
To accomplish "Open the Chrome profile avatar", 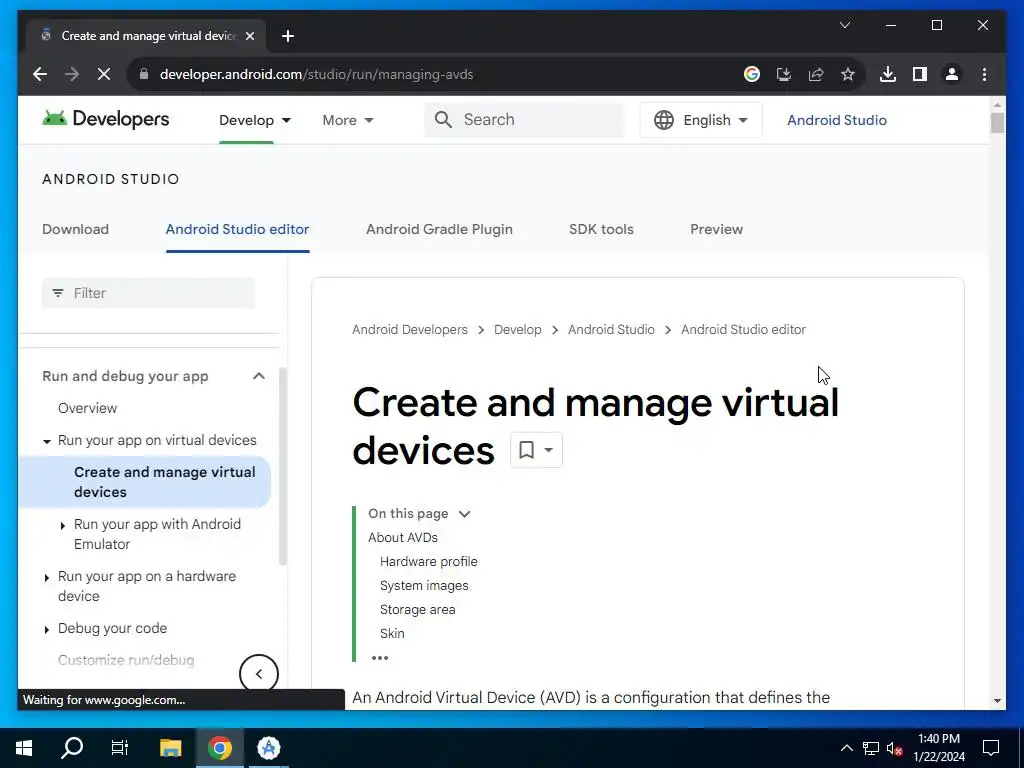I will 952,74.
